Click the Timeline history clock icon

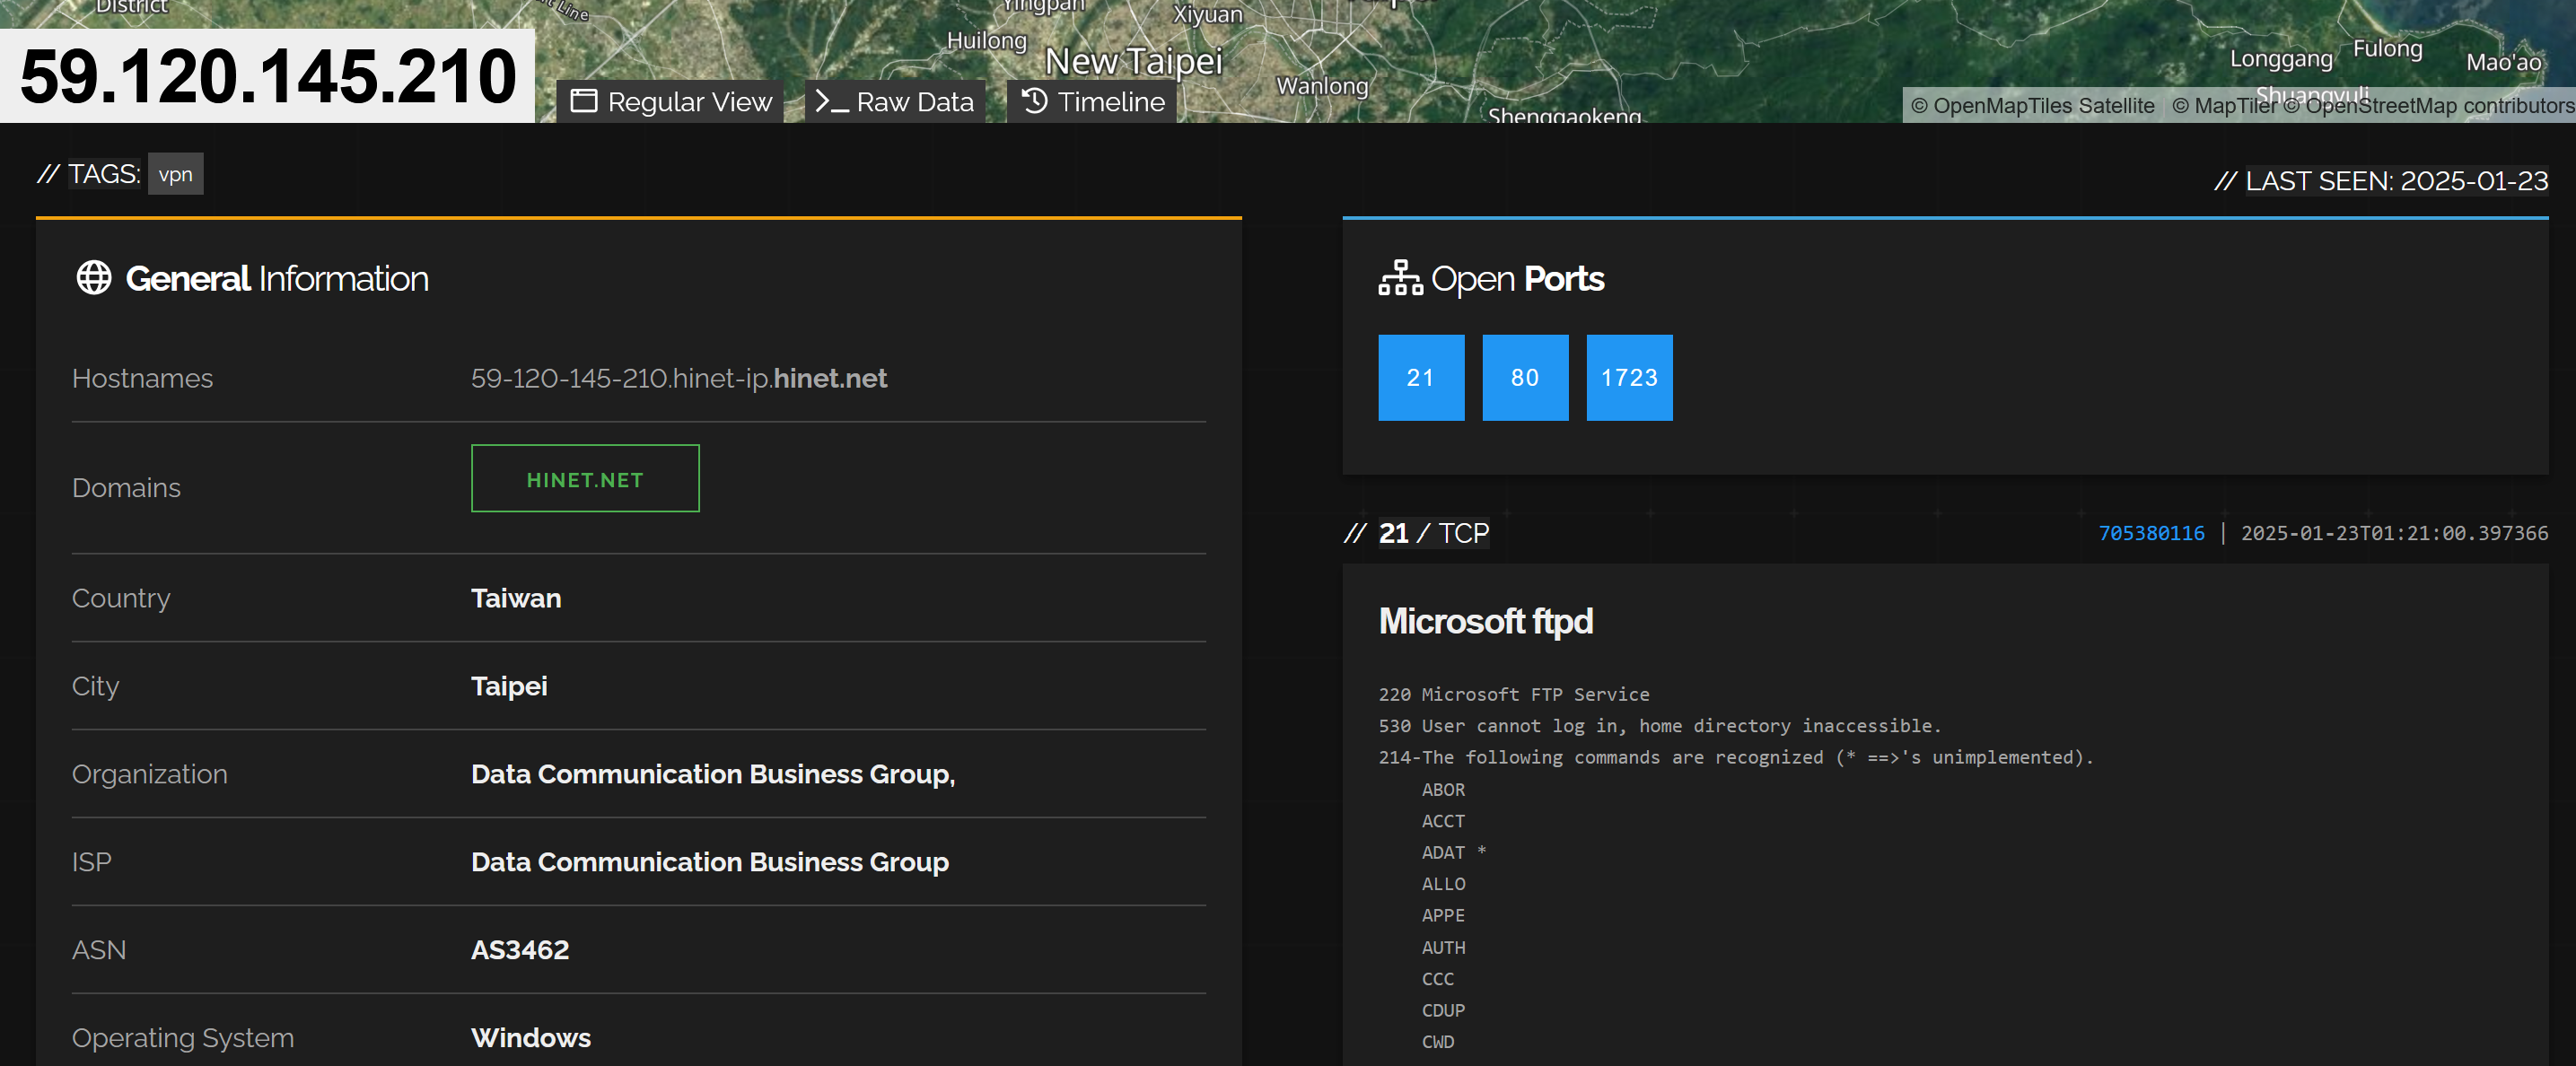[x=1035, y=101]
